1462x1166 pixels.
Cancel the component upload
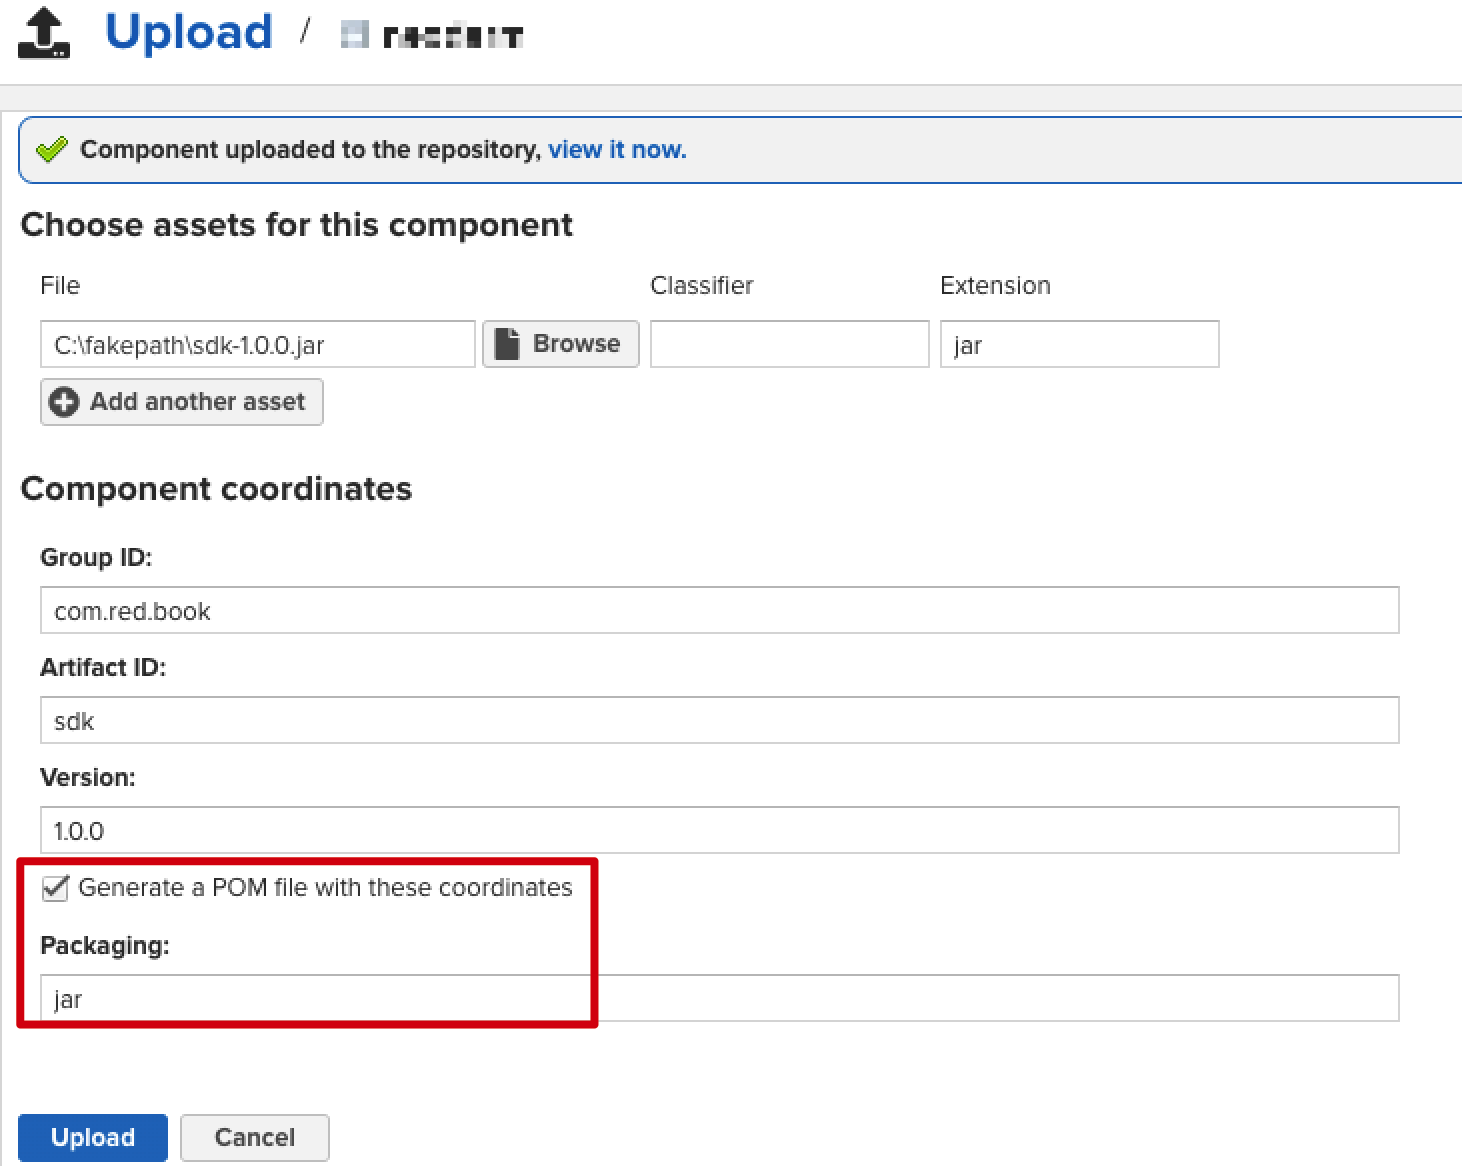pyautogui.click(x=254, y=1137)
